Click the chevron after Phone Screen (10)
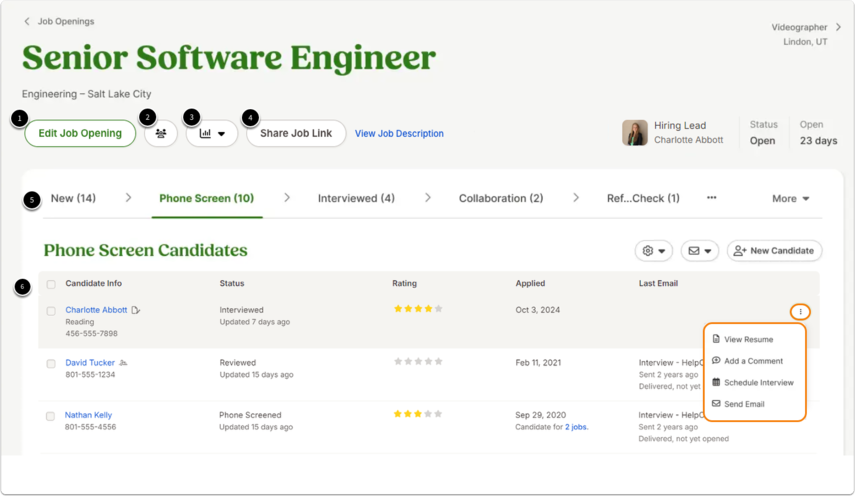Viewport: 855px width, 496px height. point(287,197)
